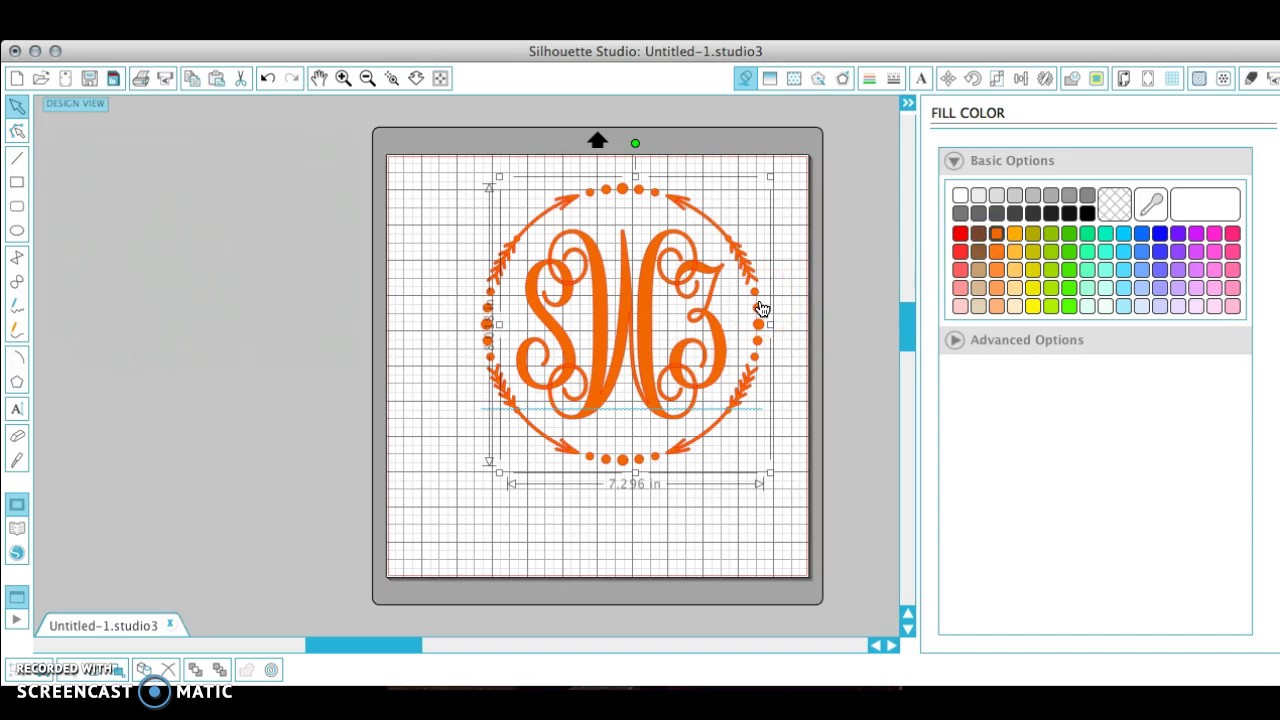Open the Scale panel icon
Viewport: 1280px width, 720px height.
996,78
